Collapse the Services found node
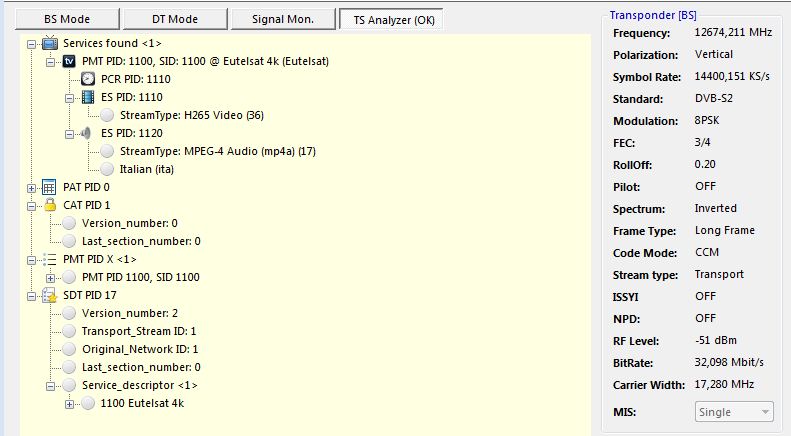 click(x=31, y=44)
